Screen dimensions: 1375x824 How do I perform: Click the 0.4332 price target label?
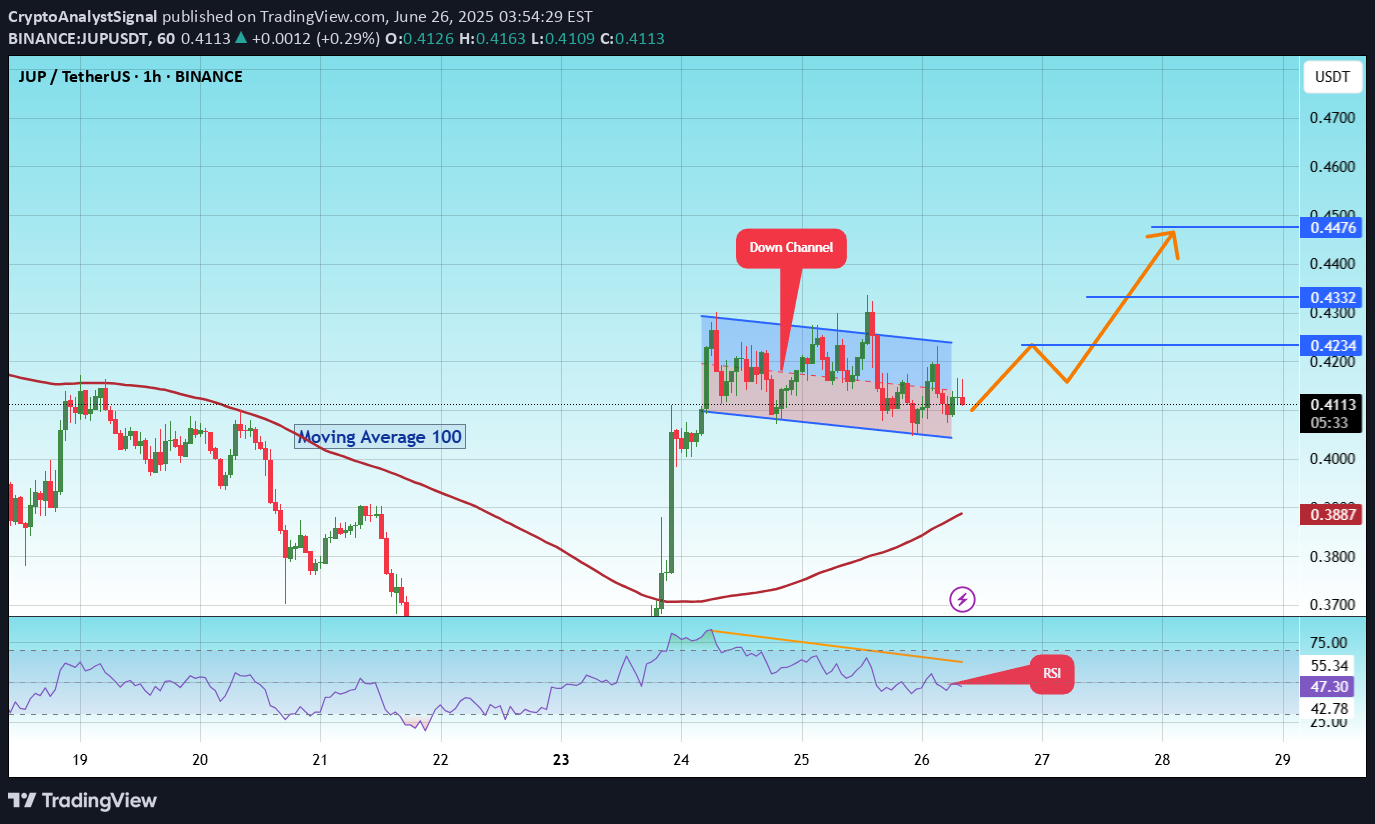tap(1332, 298)
